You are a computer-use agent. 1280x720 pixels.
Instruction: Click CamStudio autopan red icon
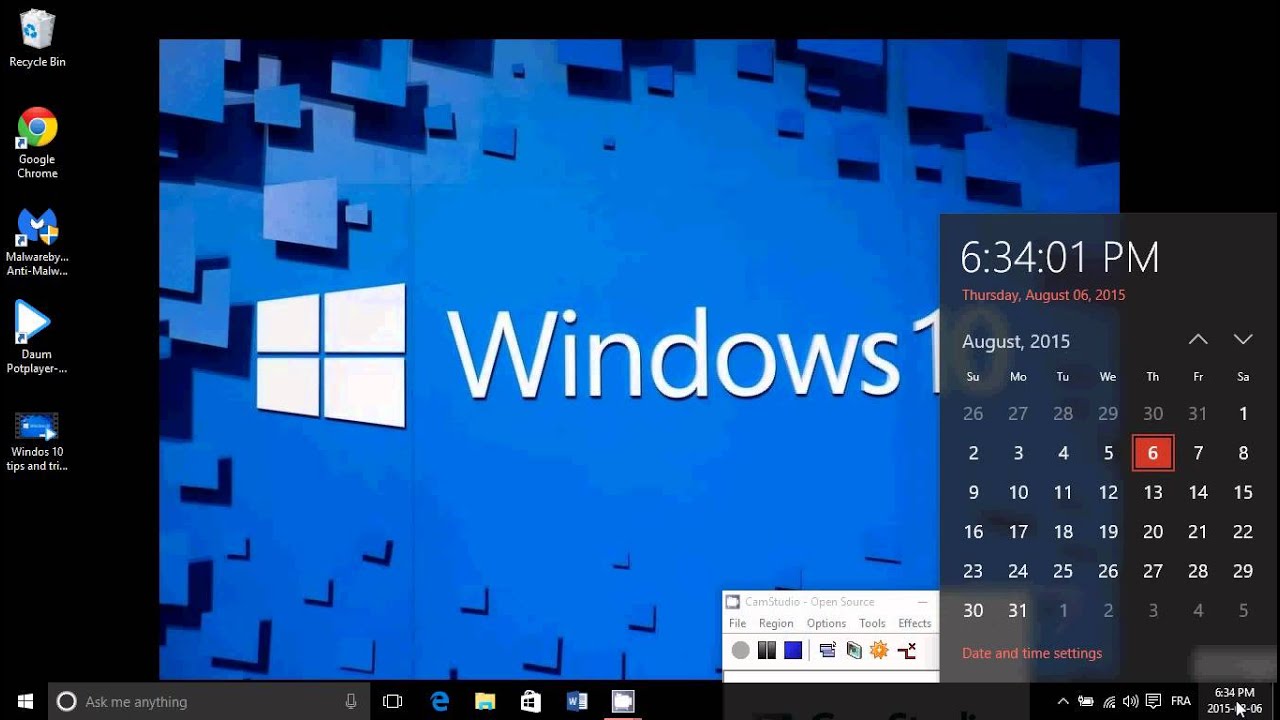pyautogui.click(x=907, y=651)
